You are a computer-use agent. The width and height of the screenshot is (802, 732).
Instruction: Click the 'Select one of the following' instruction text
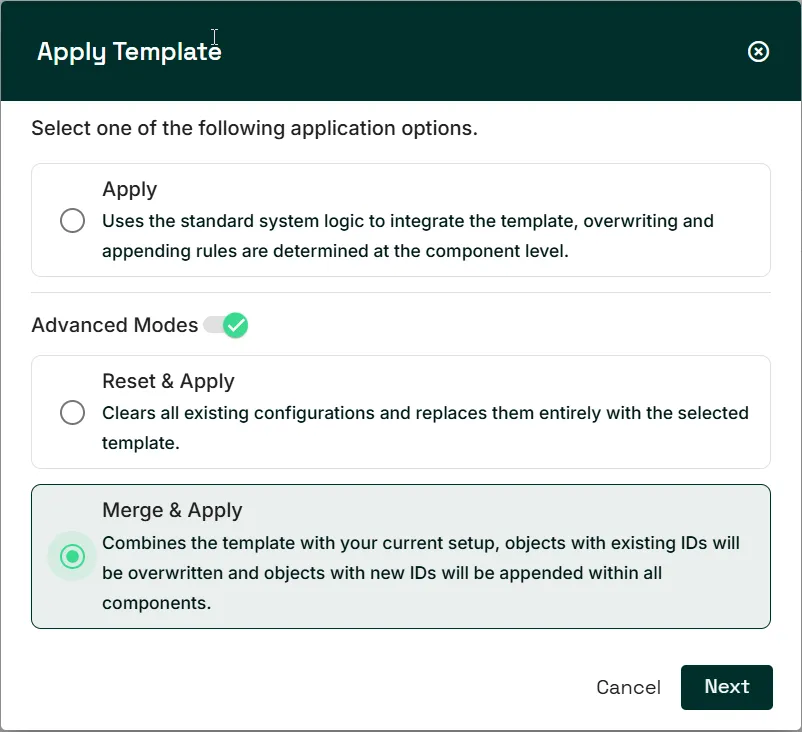[x=255, y=128]
